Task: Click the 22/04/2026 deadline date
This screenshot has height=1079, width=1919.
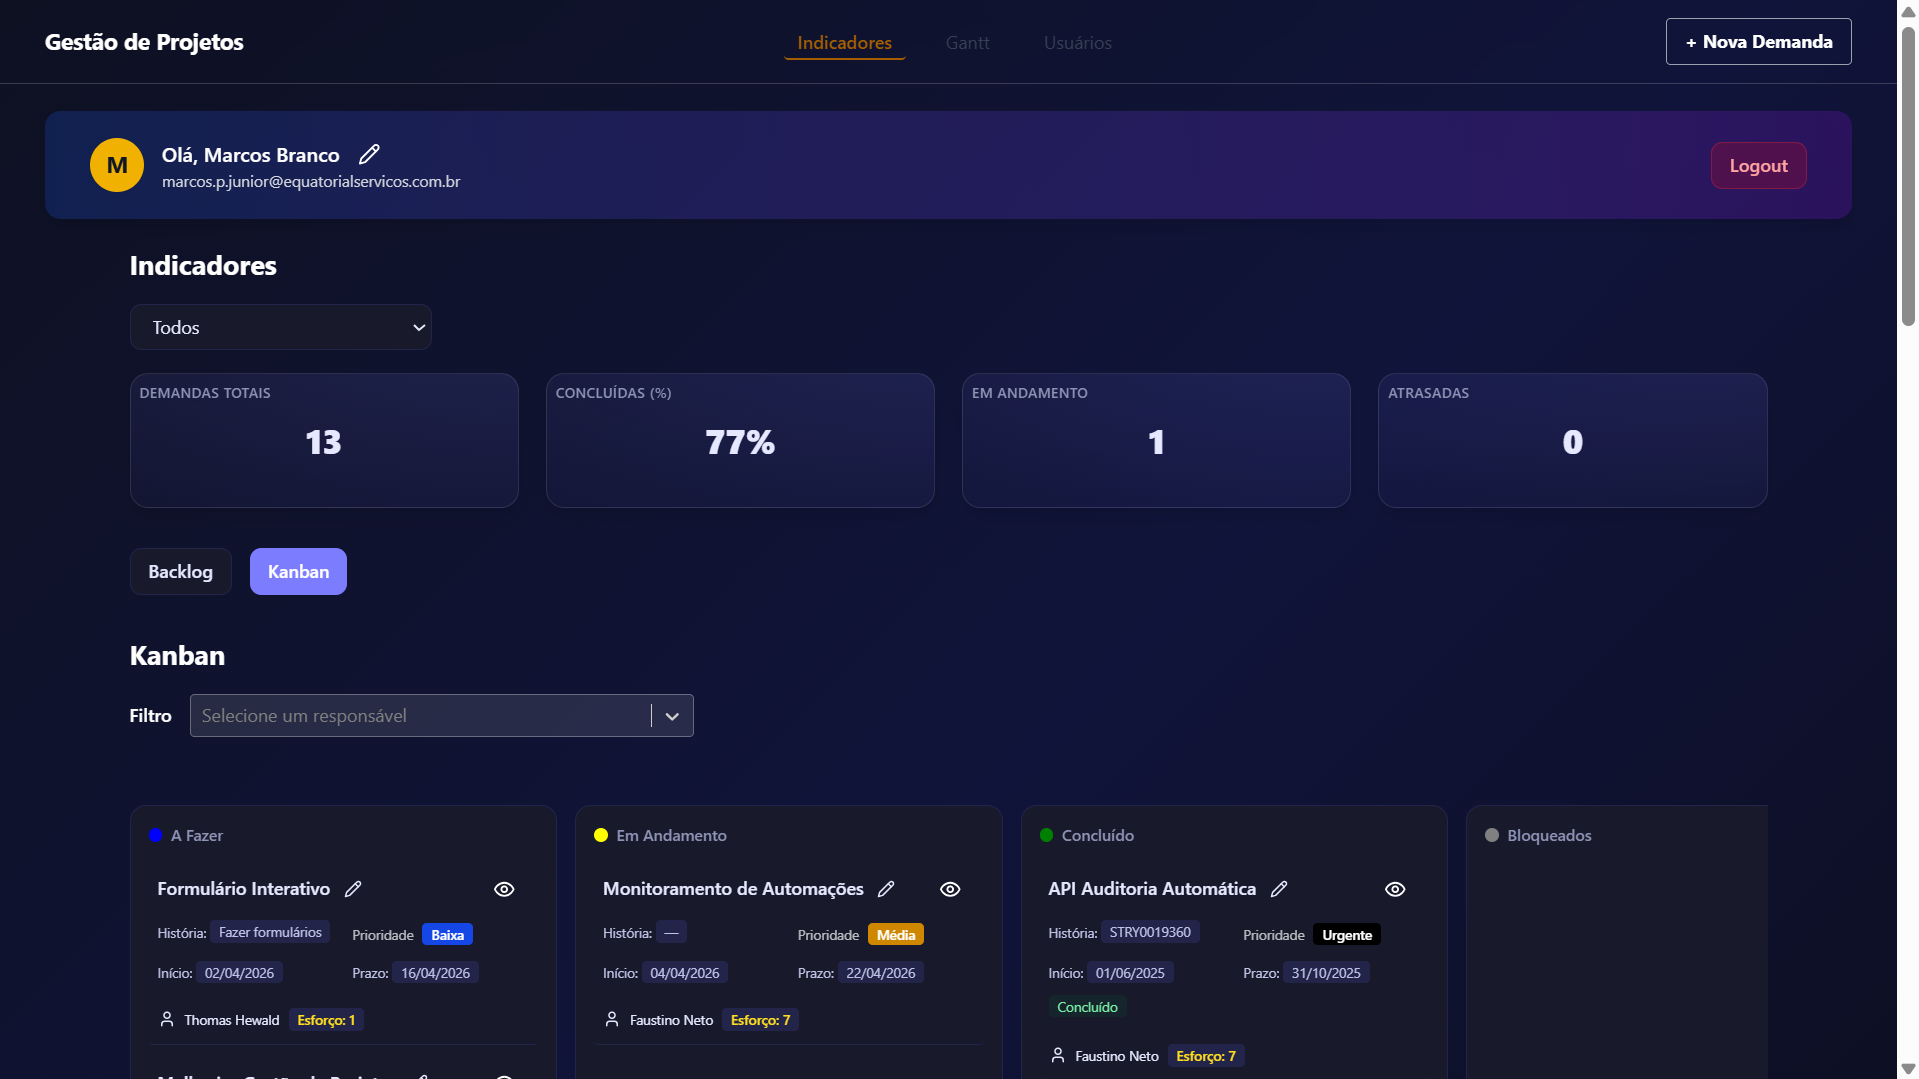Action: [880, 973]
